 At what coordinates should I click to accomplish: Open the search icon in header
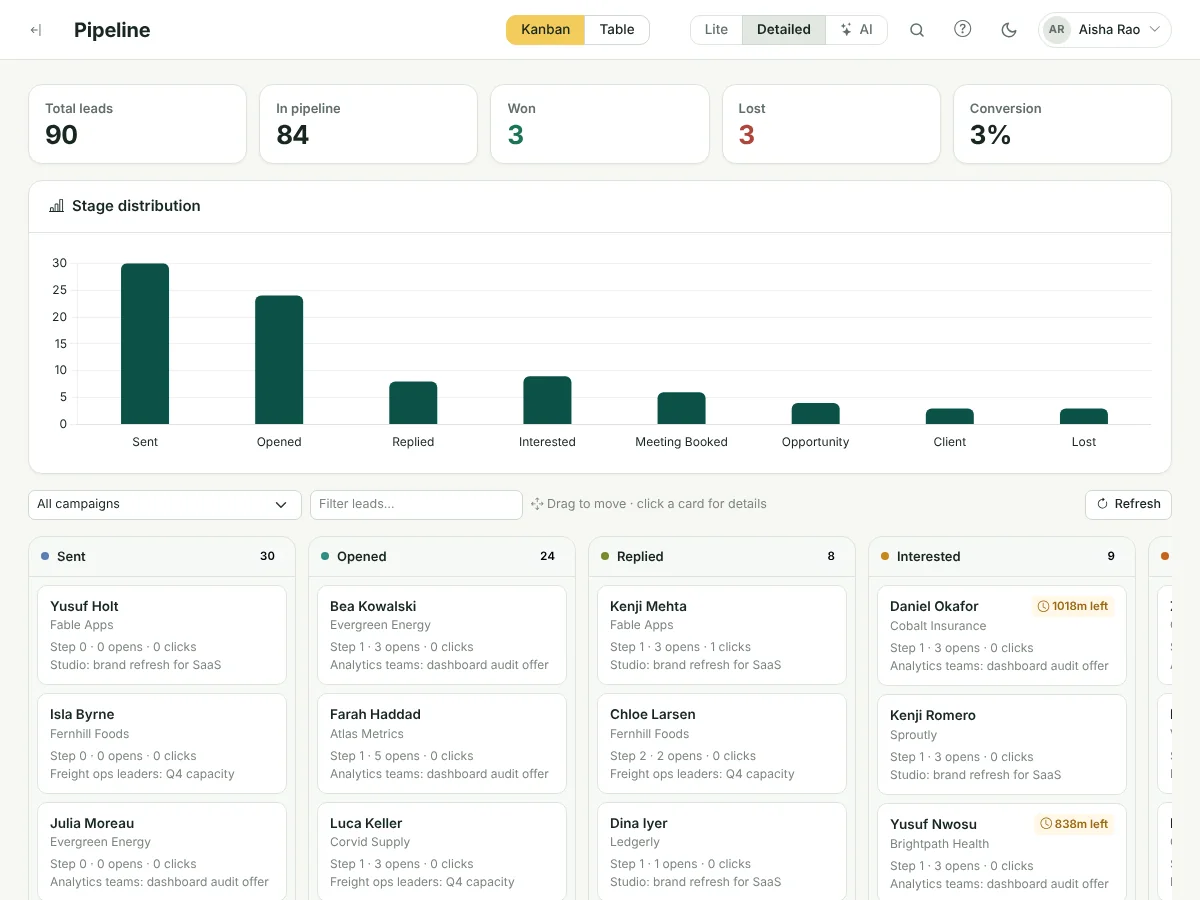click(x=916, y=30)
